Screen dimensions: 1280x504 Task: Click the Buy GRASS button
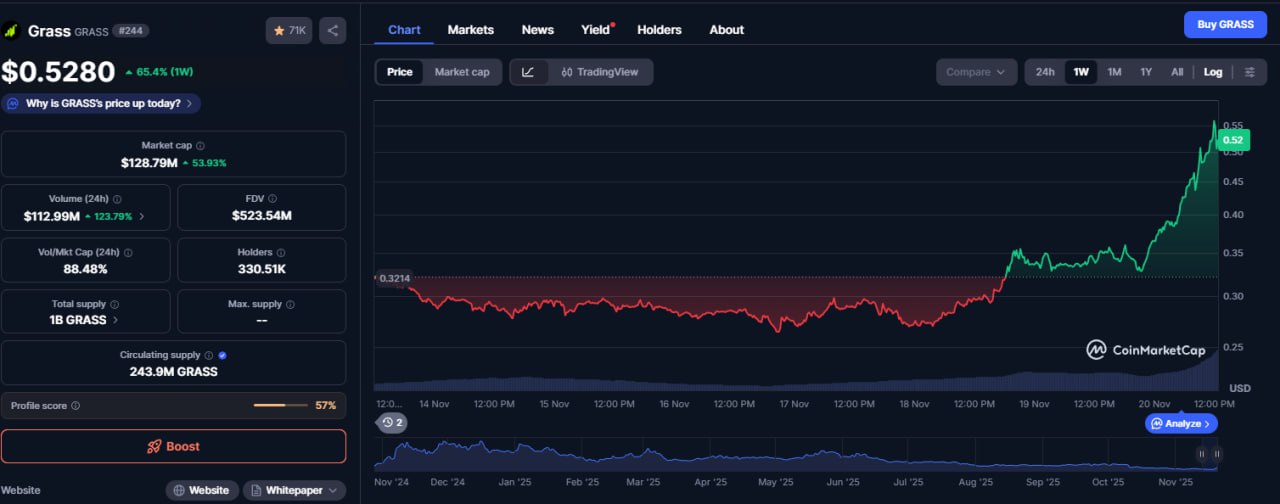[x=1224, y=25]
